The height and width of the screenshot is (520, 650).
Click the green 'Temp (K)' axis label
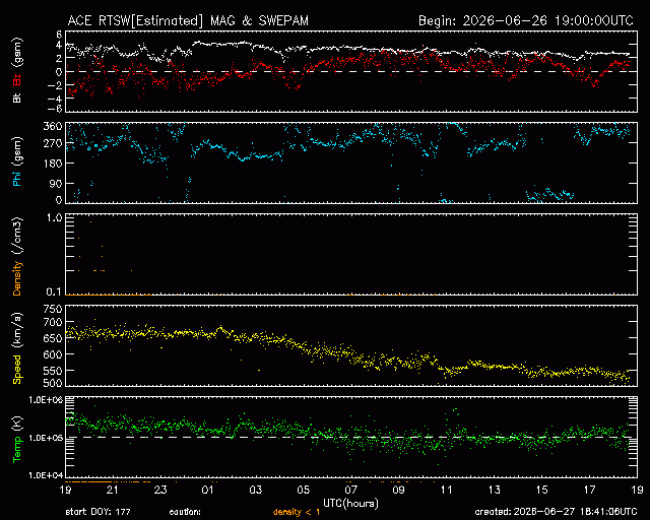pos(17,440)
